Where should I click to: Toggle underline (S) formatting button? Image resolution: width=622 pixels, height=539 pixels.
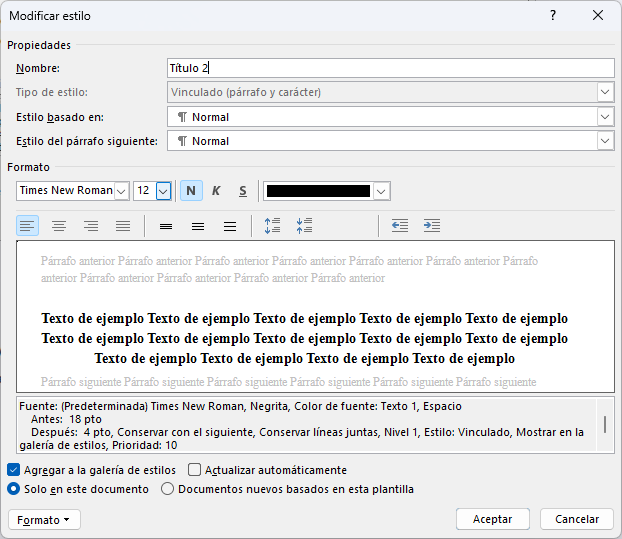[x=242, y=191]
